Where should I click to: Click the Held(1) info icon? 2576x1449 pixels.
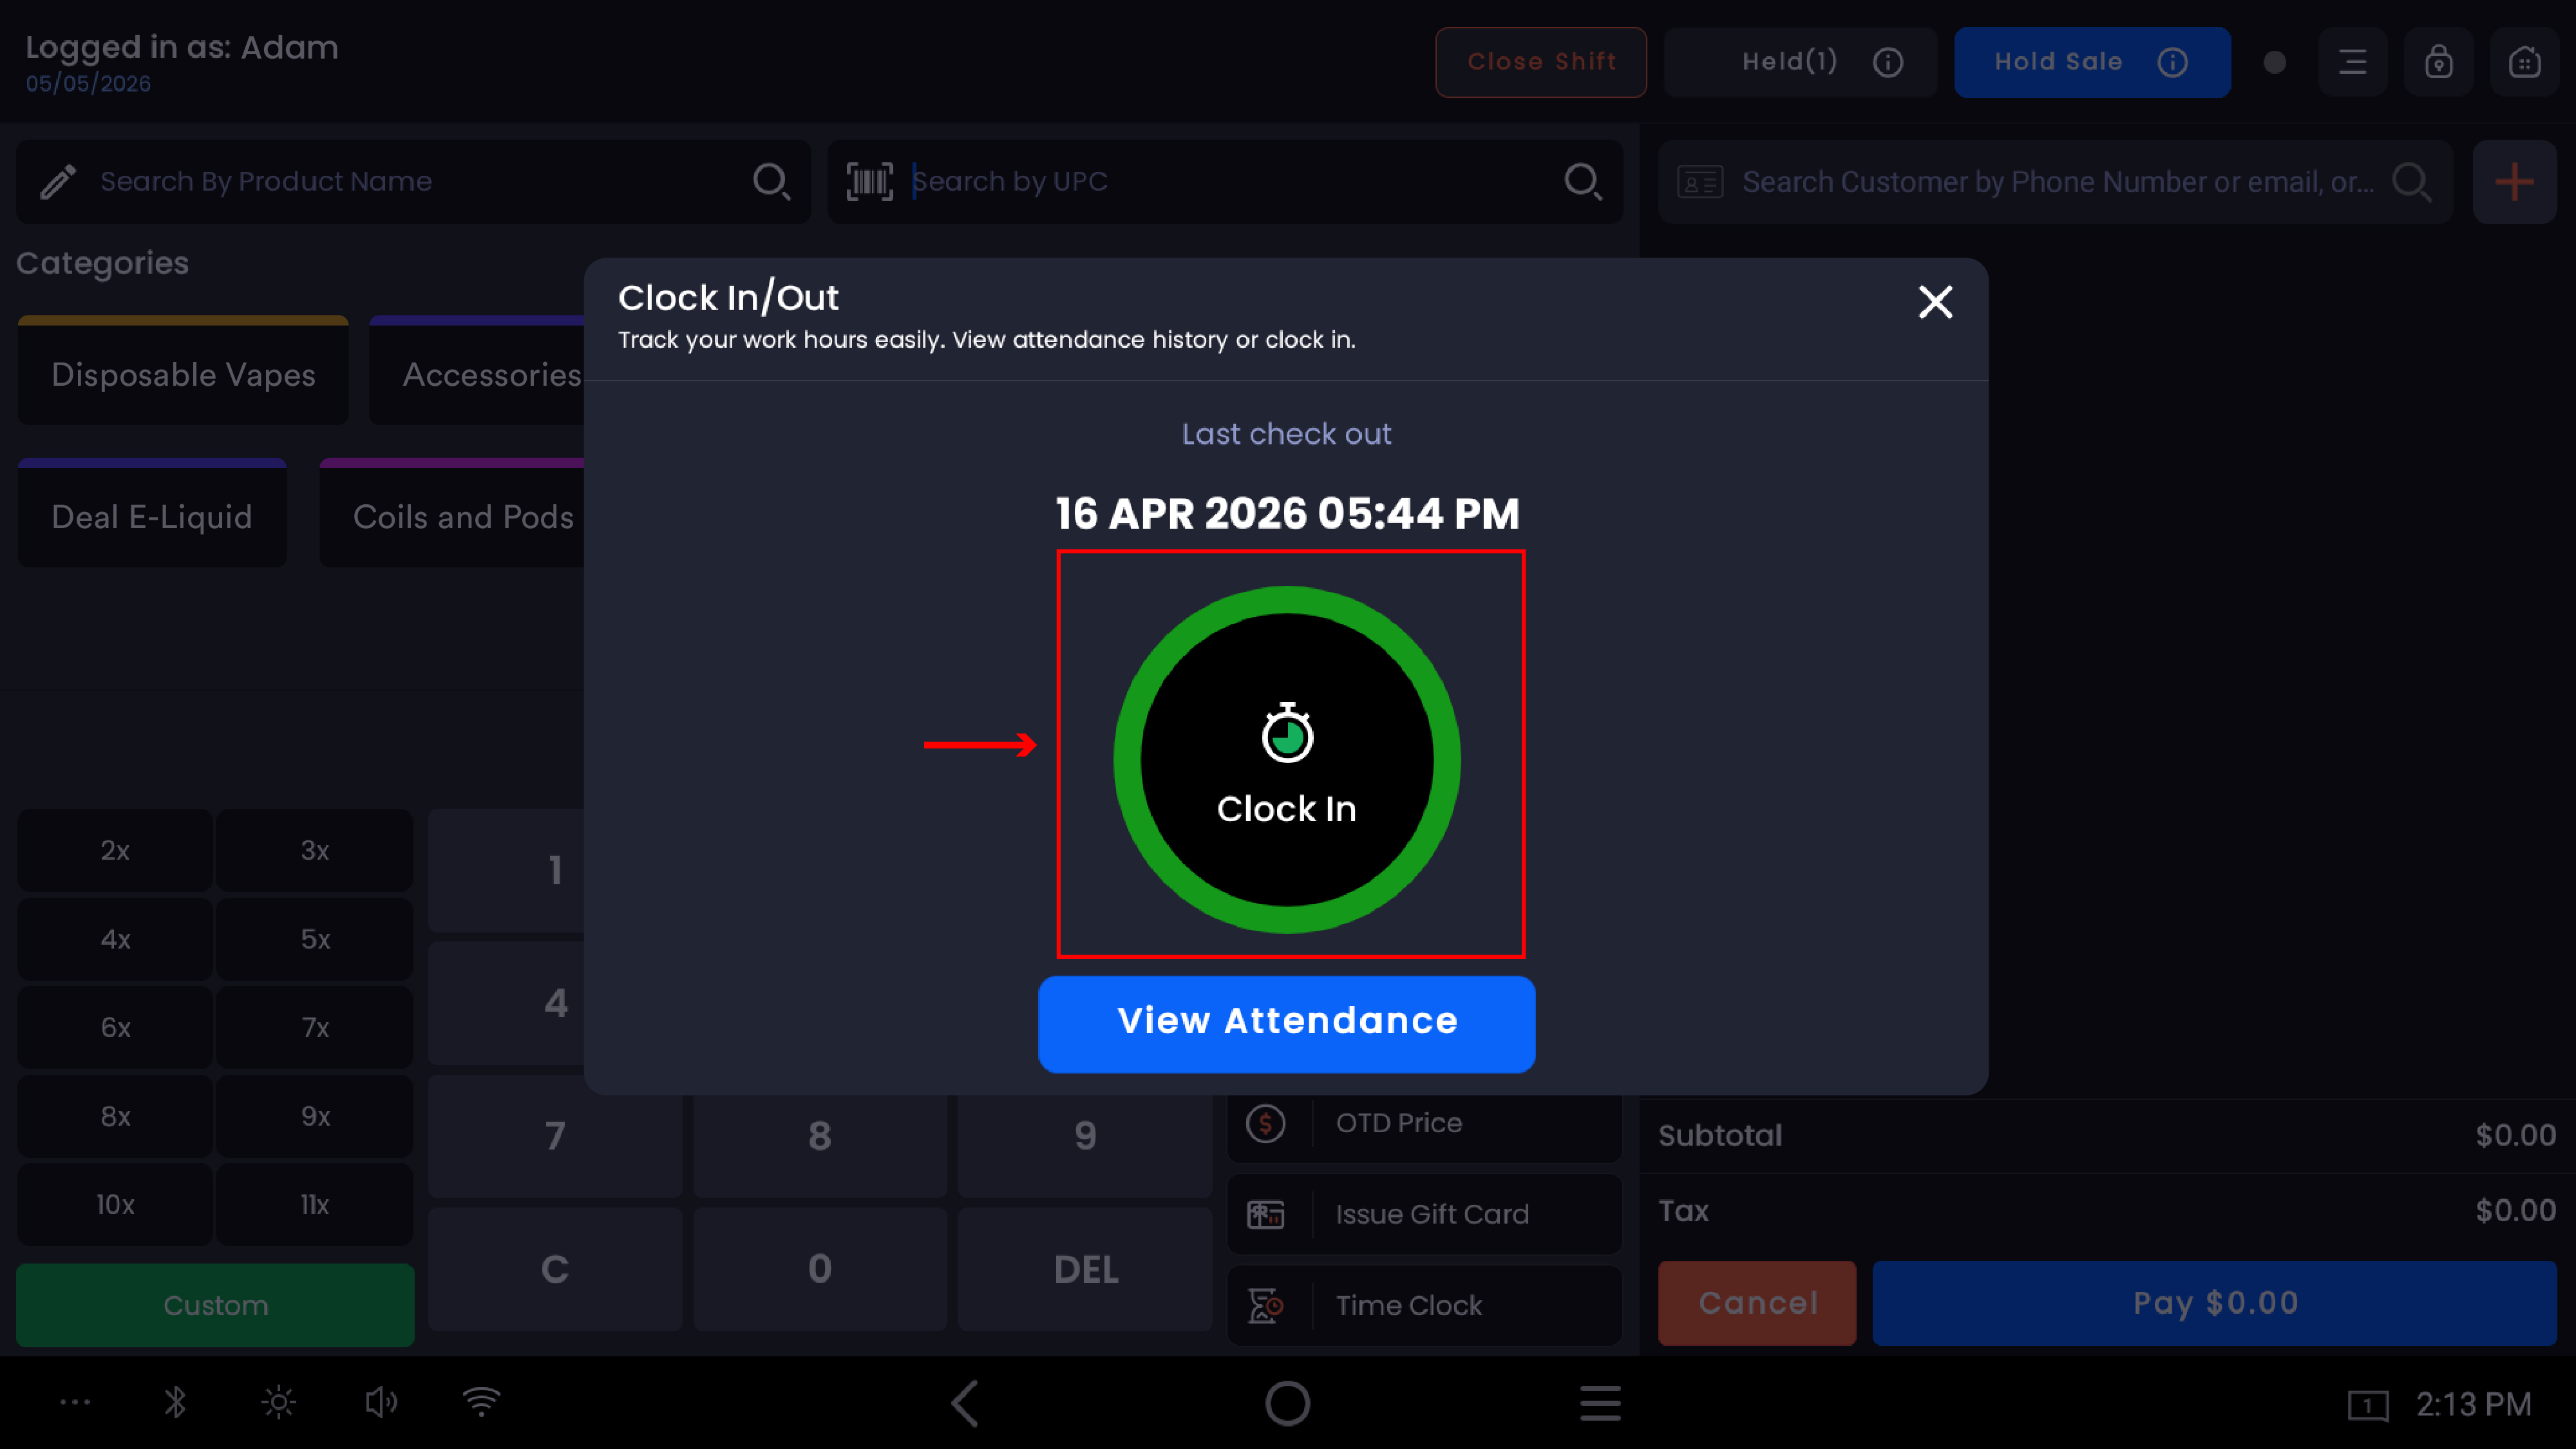pos(1888,62)
